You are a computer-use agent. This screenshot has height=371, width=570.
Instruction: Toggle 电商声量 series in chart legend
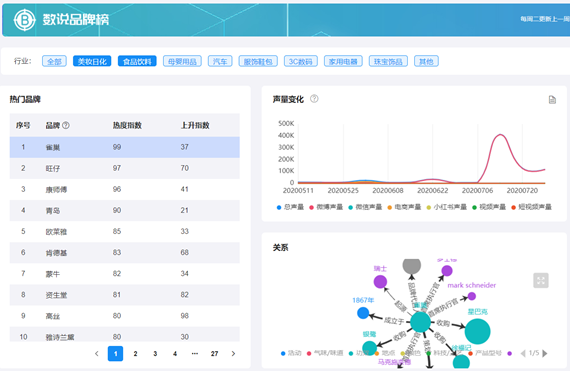point(404,207)
